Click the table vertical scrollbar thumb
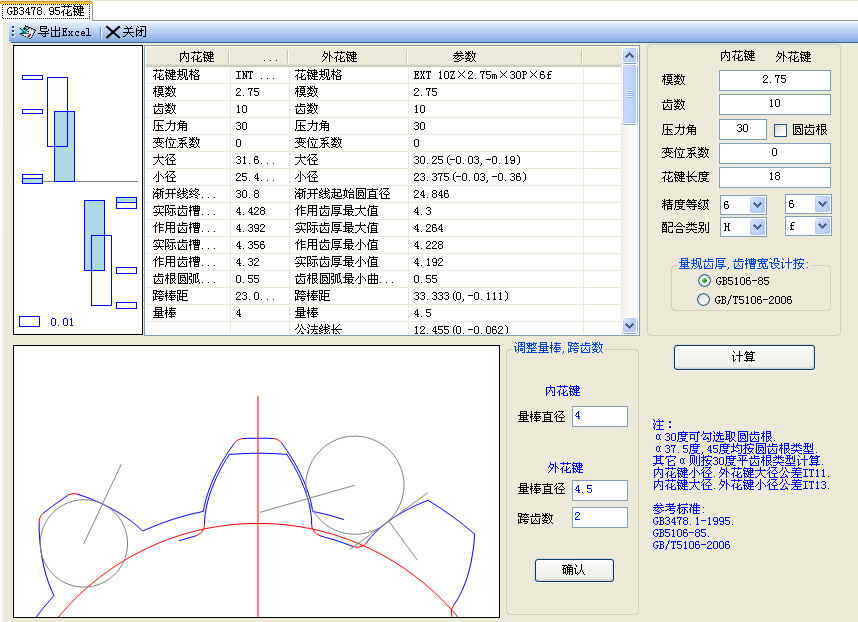The height and width of the screenshot is (622, 858). coord(629,94)
